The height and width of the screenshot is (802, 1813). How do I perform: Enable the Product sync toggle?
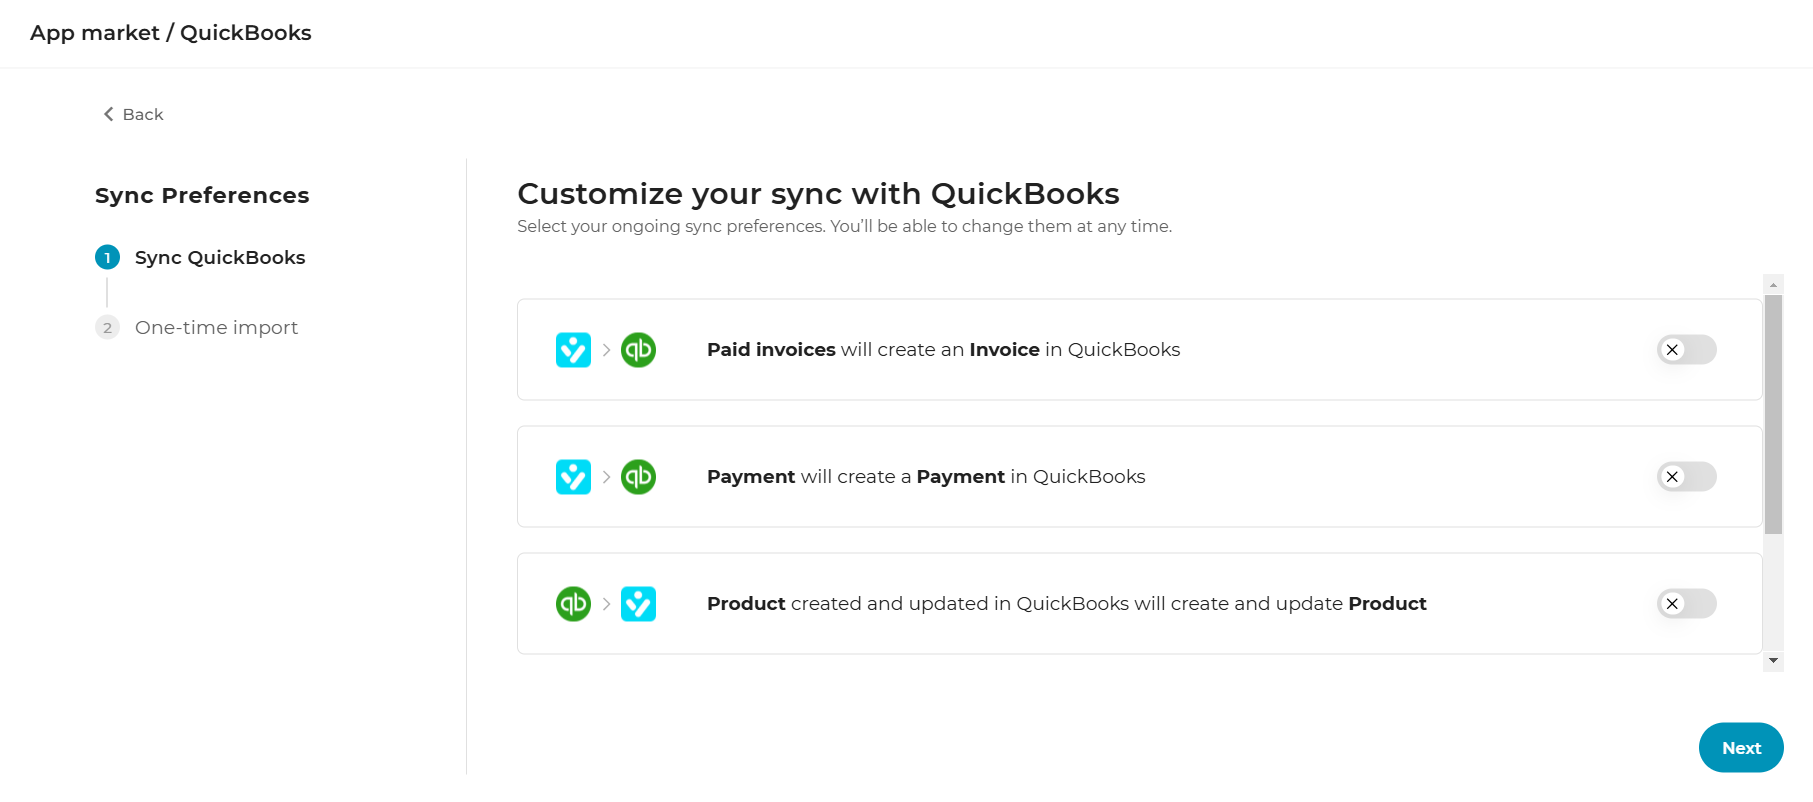(x=1686, y=604)
